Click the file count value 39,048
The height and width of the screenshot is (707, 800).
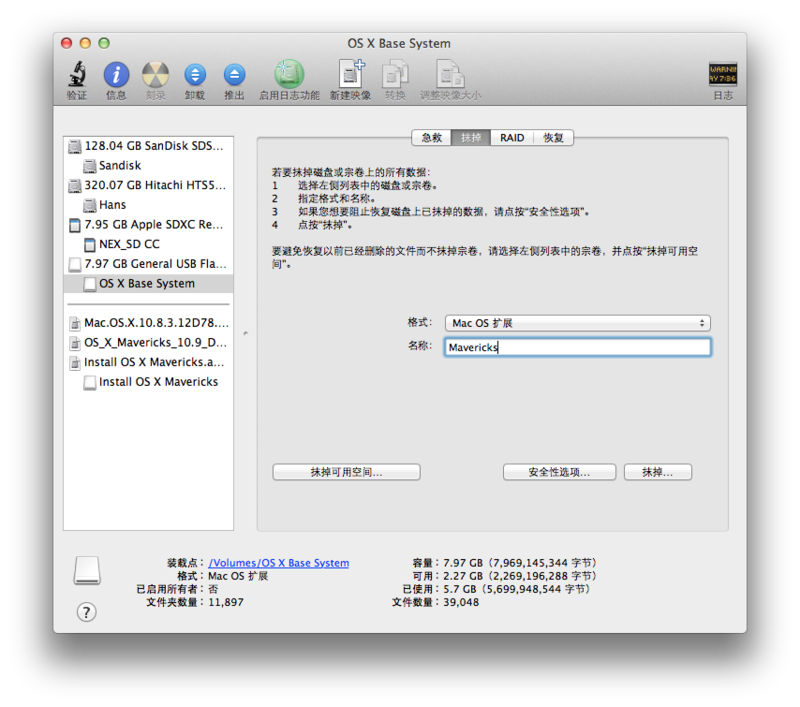click(x=461, y=602)
